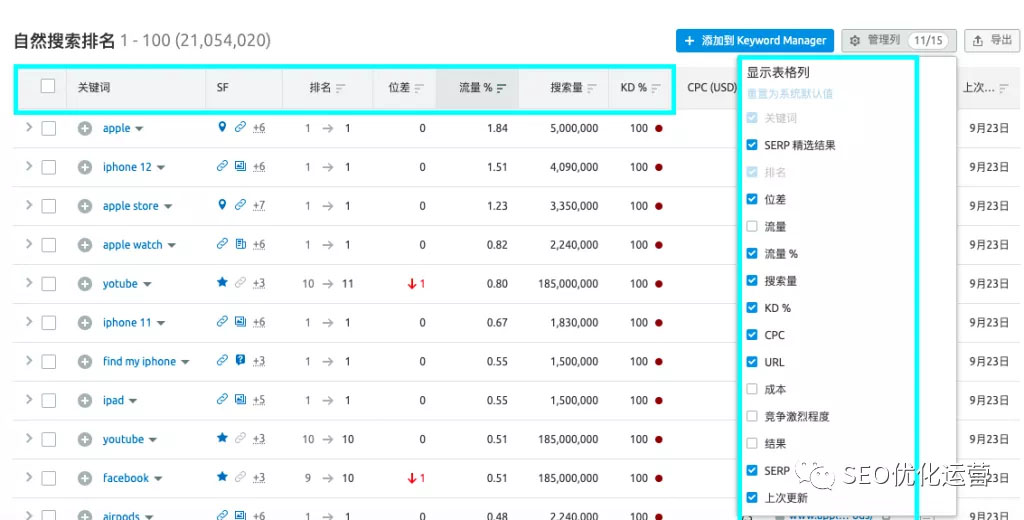Open the 管理列 column manager
Image resolution: width=1024 pixels, height=520 pixels.
click(898, 41)
